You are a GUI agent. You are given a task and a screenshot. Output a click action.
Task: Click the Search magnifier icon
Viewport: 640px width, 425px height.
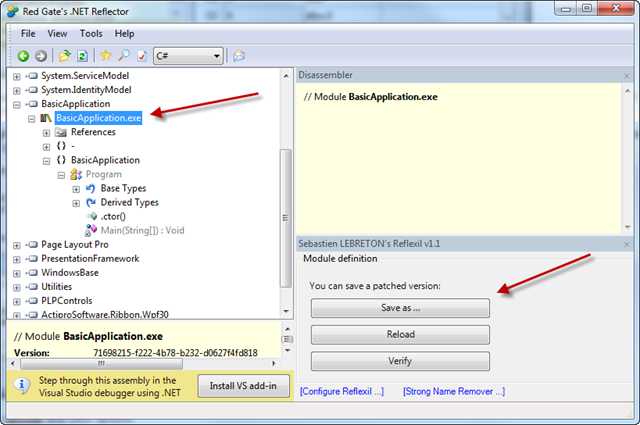(x=124, y=55)
